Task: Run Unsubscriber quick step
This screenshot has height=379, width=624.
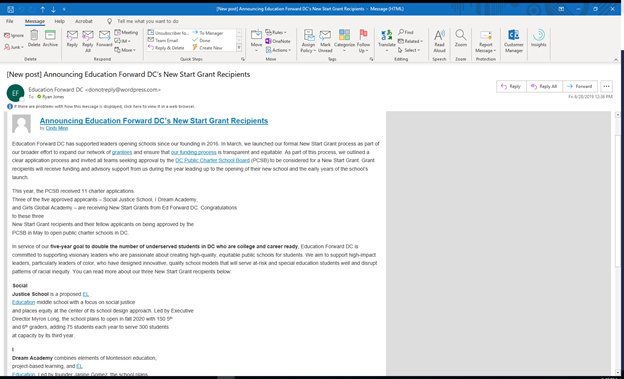Action: click(x=168, y=33)
